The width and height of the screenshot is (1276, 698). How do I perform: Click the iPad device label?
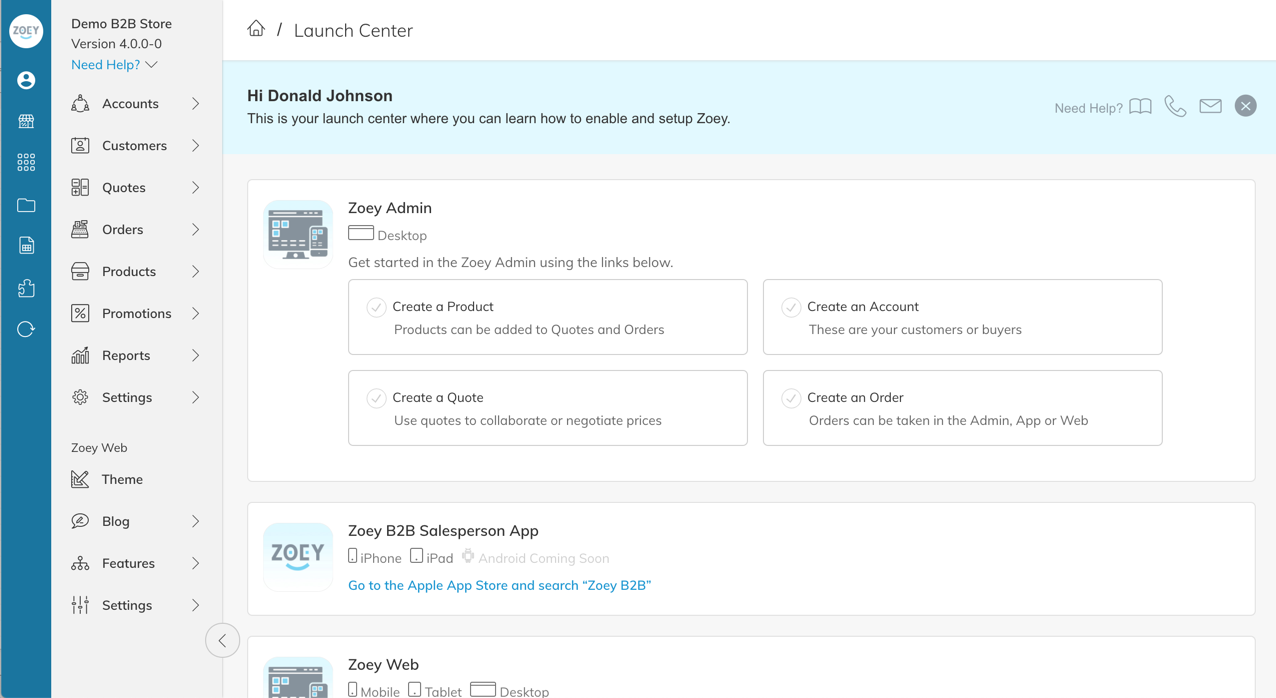[432, 557]
